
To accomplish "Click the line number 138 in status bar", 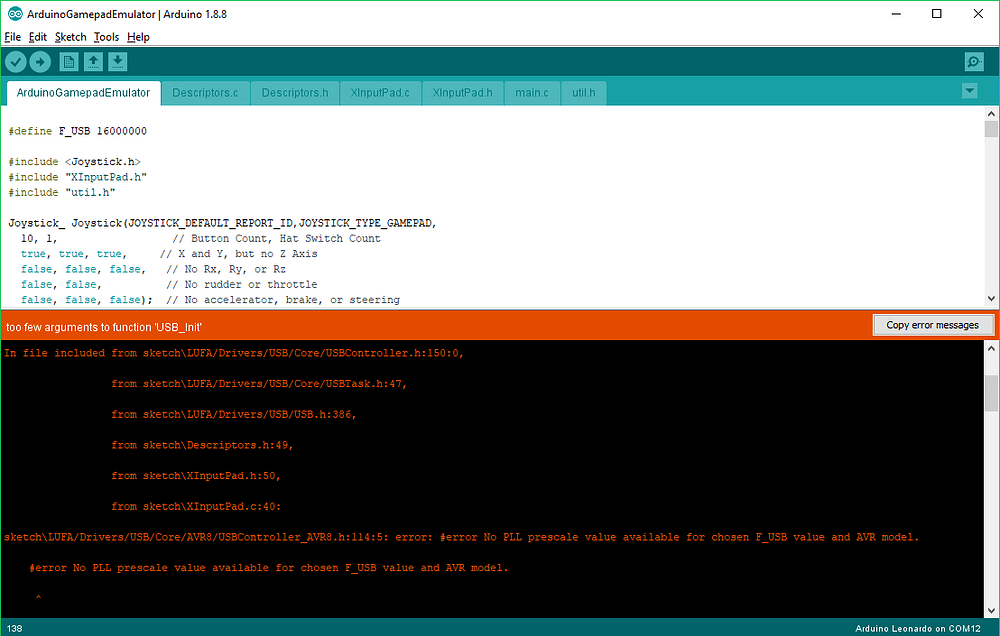I will pos(15,628).
